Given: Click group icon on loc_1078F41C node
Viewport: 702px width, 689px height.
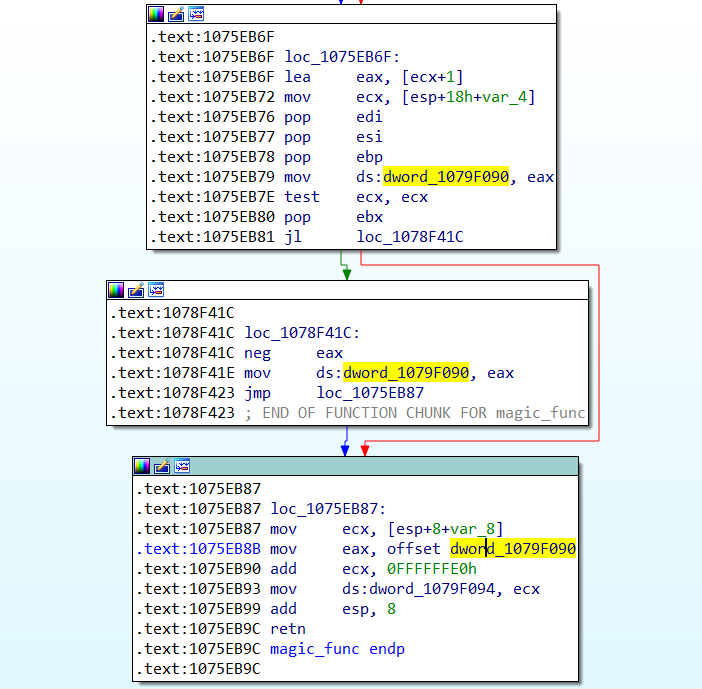Looking at the screenshot, I should coord(156,290).
